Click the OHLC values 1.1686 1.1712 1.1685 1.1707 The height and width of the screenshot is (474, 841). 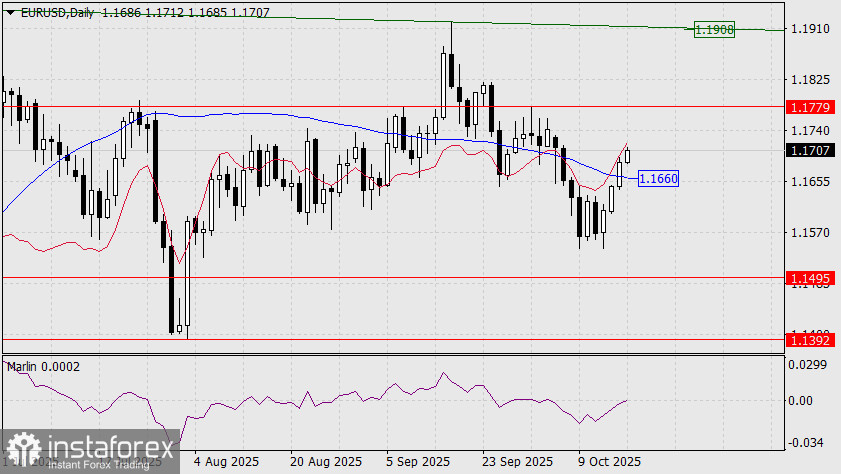[186, 12]
